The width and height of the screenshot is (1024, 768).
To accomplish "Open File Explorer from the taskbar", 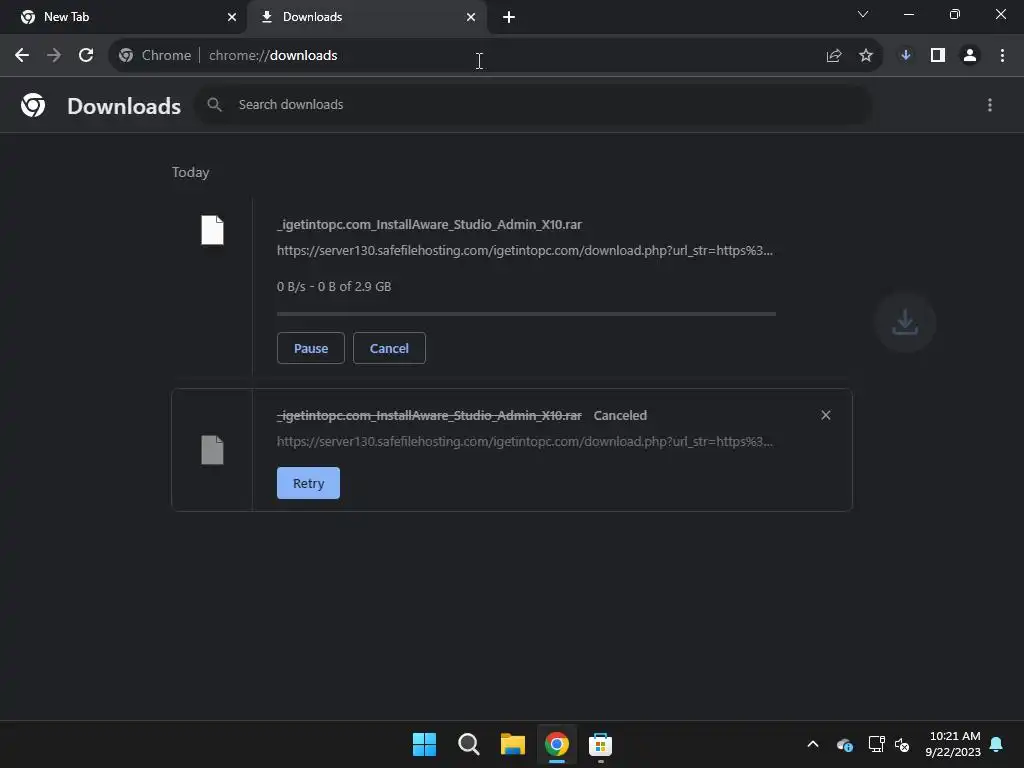I will click(x=513, y=744).
